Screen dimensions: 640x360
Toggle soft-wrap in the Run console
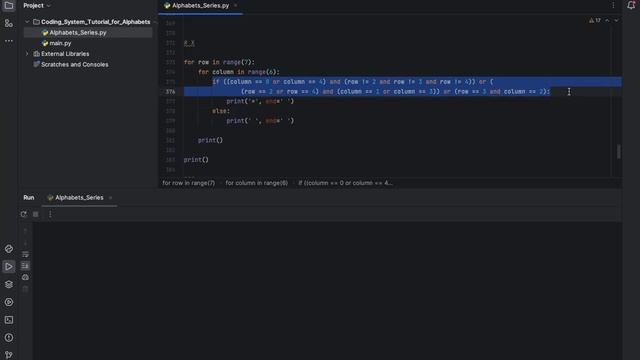click(x=25, y=254)
